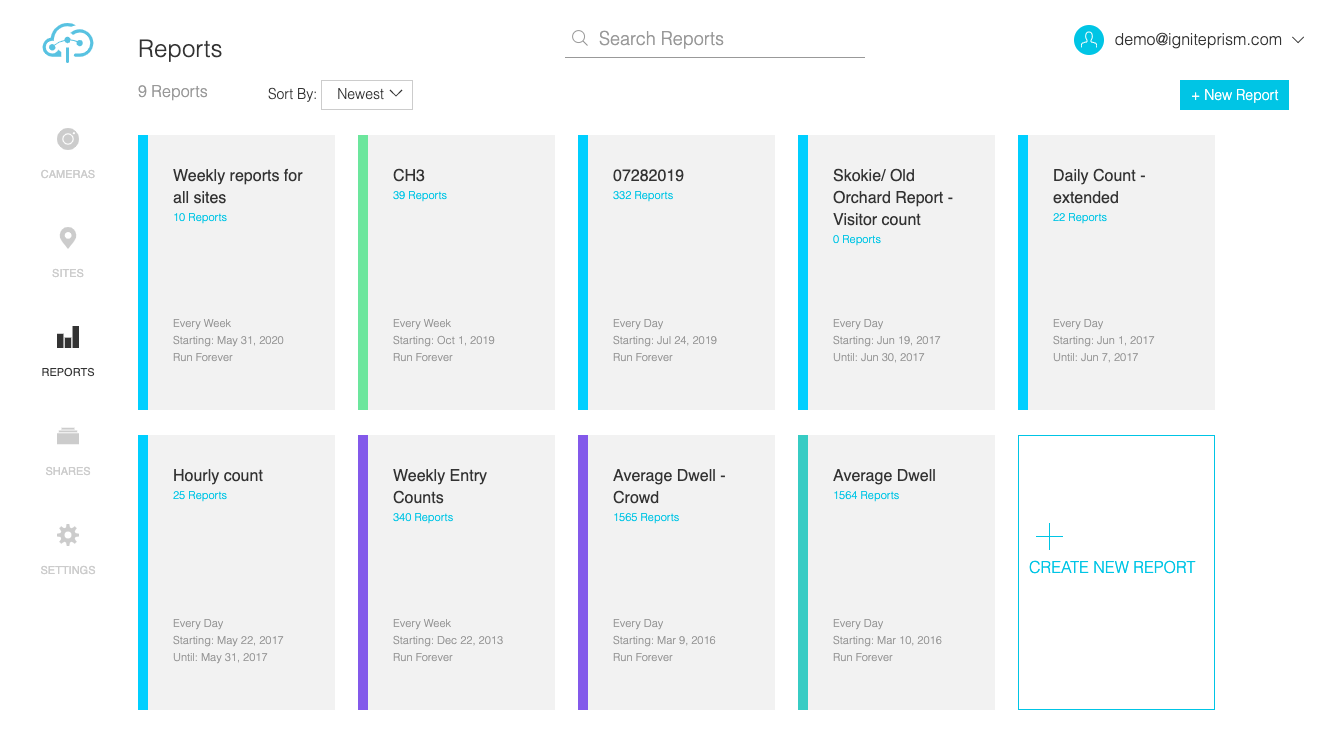Image resolution: width=1329 pixels, height=741 pixels.
Task: Open the Average Dwell - Crowd card
Action: click(676, 572)
